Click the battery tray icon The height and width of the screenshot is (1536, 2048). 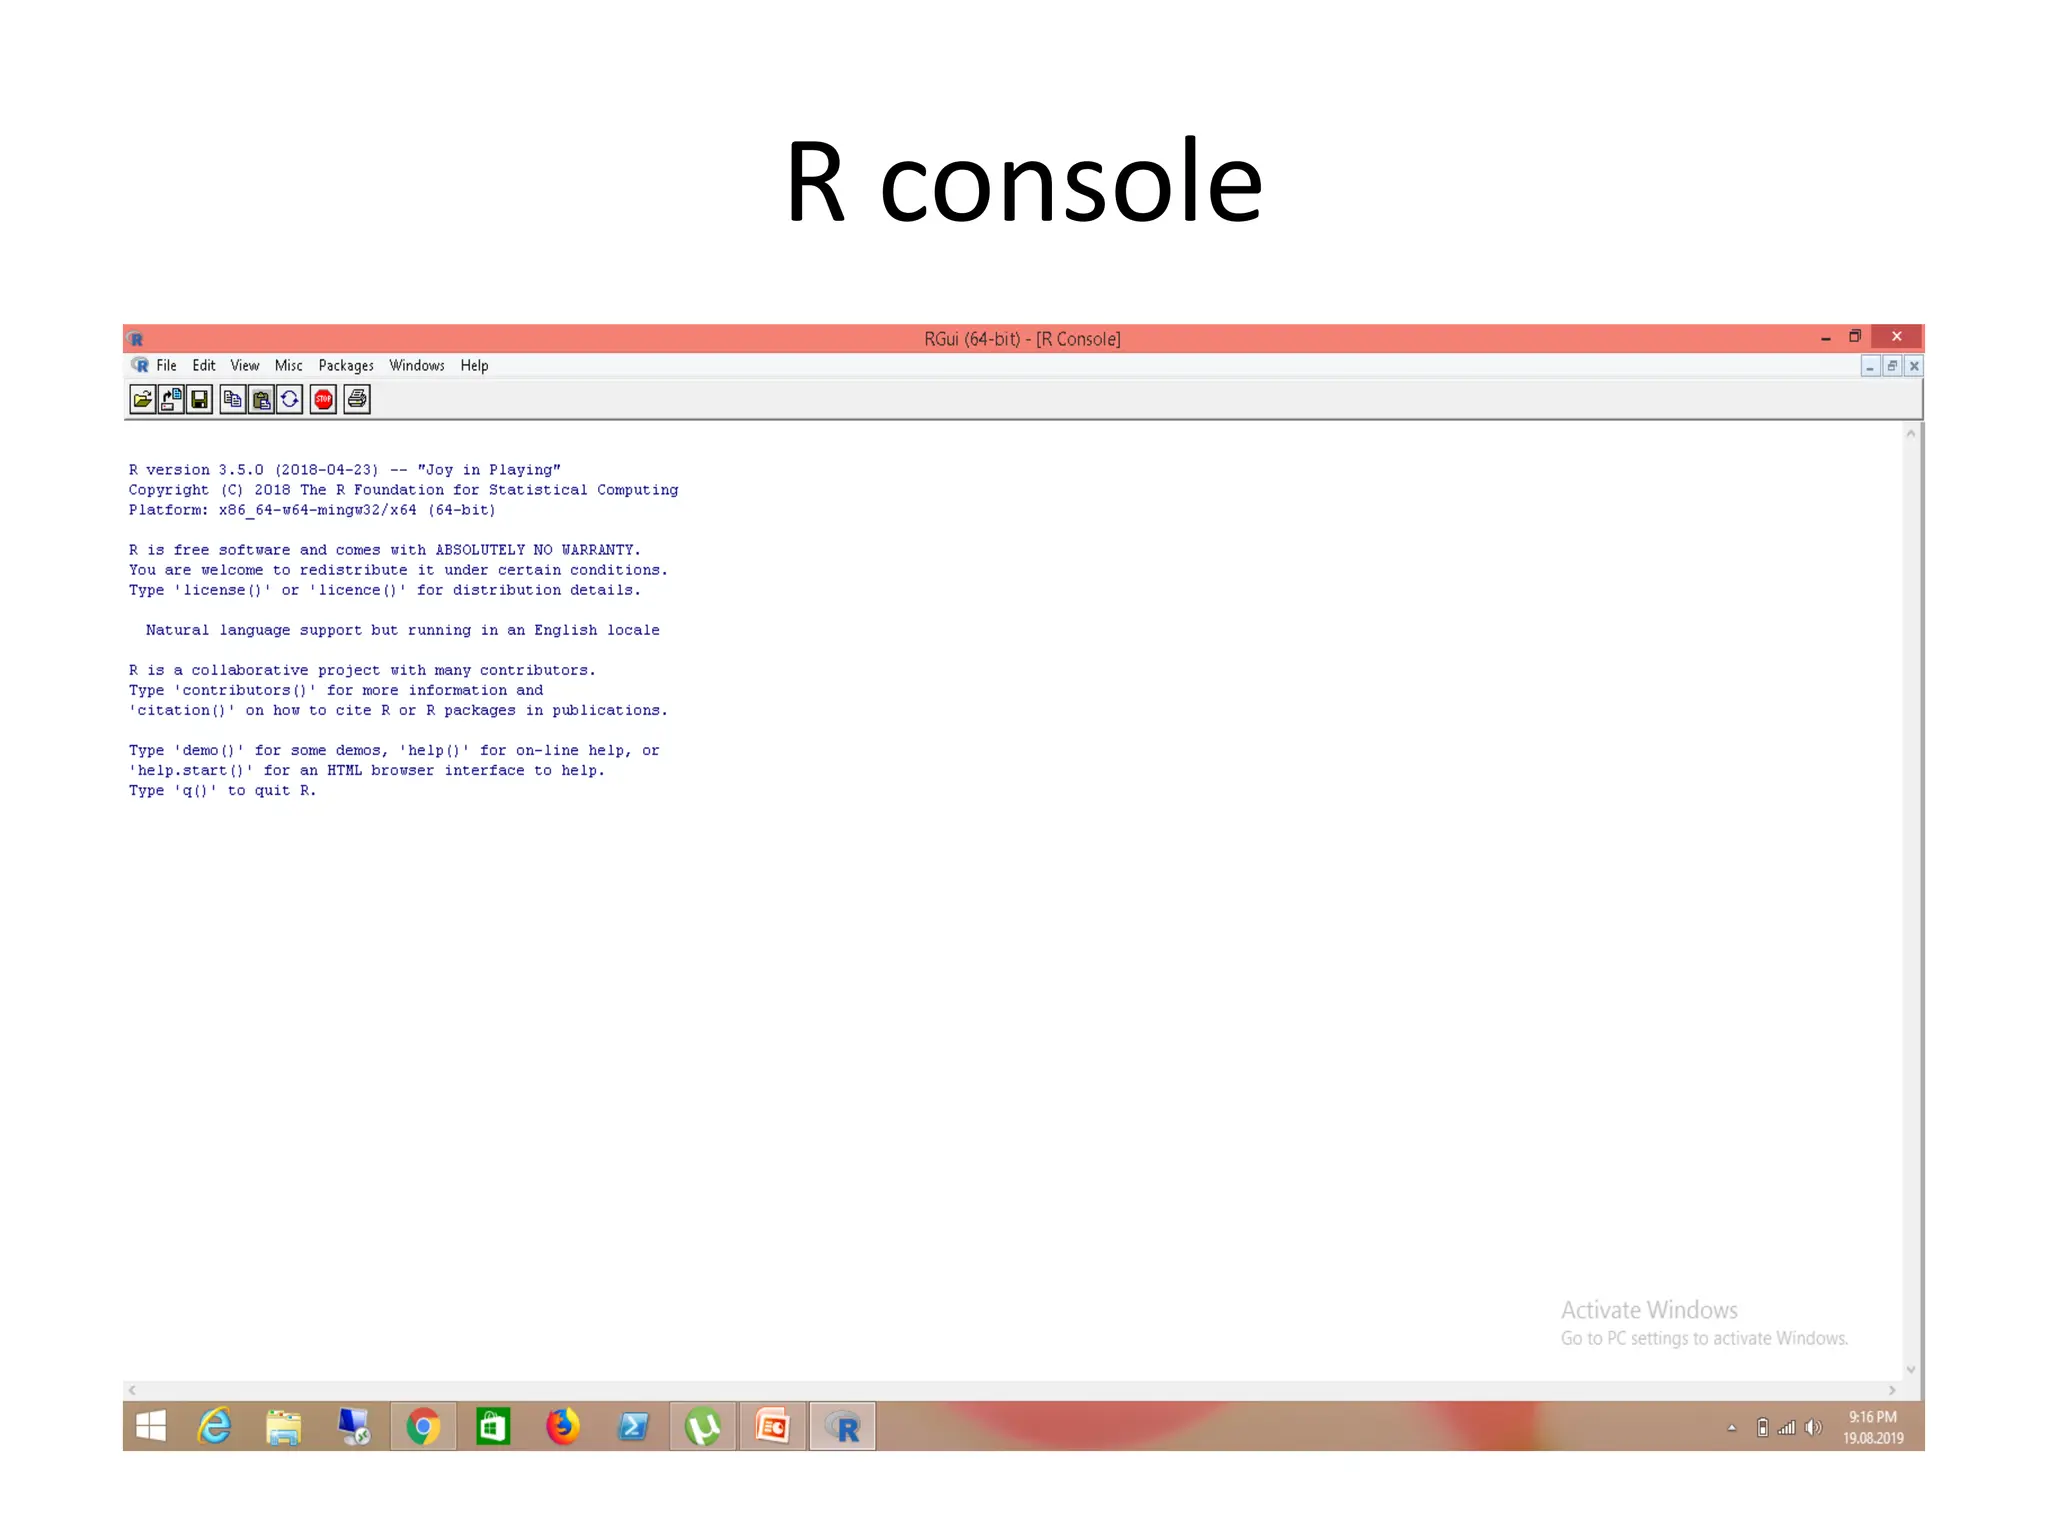click(1763, 1428)
